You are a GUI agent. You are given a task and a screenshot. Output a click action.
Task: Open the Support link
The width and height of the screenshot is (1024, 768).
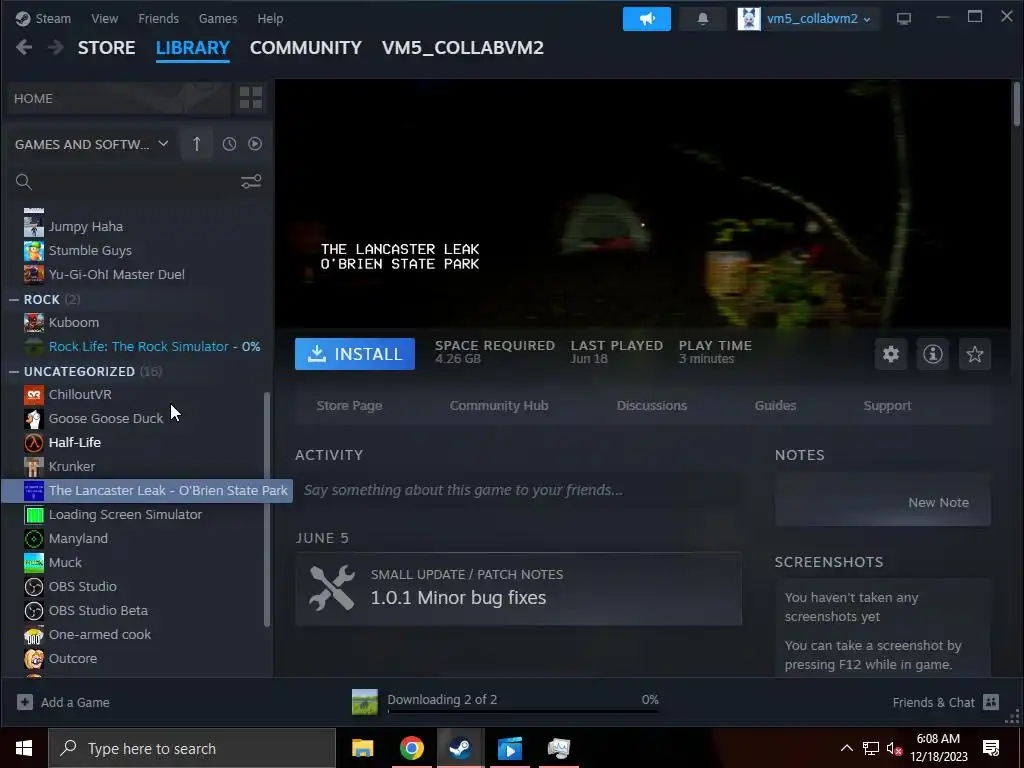[x=888, y=406]
